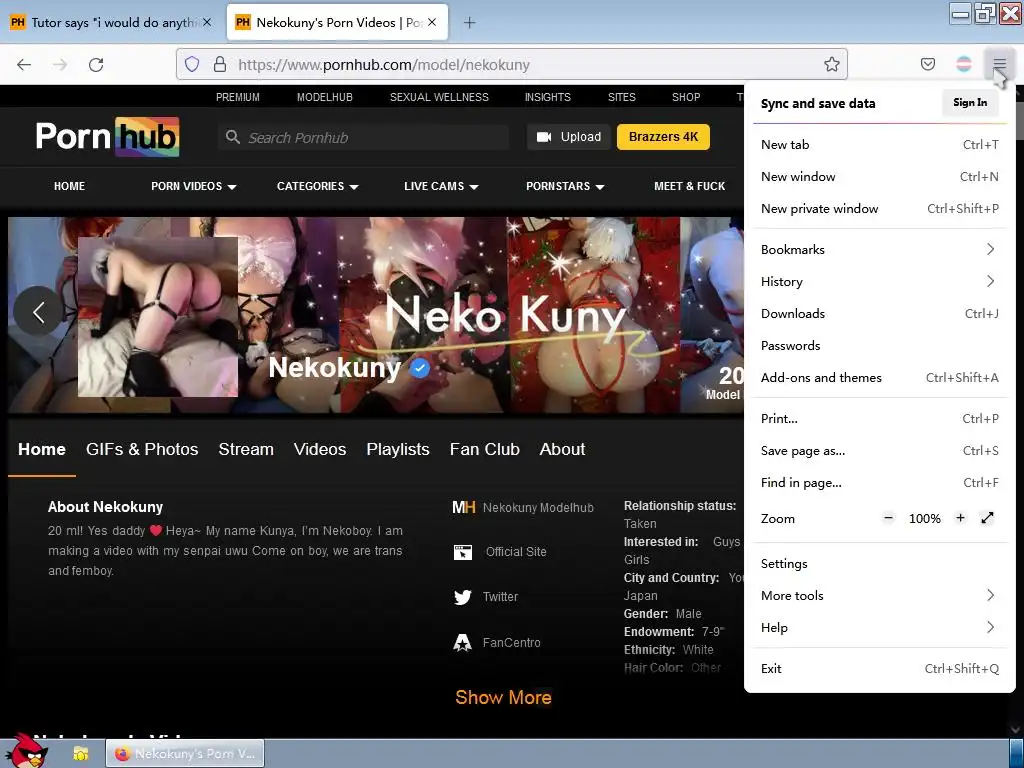Viewport: 1024px width, 768px height.
Task: Open Firefox Settings
Action: tap(880, 564)
